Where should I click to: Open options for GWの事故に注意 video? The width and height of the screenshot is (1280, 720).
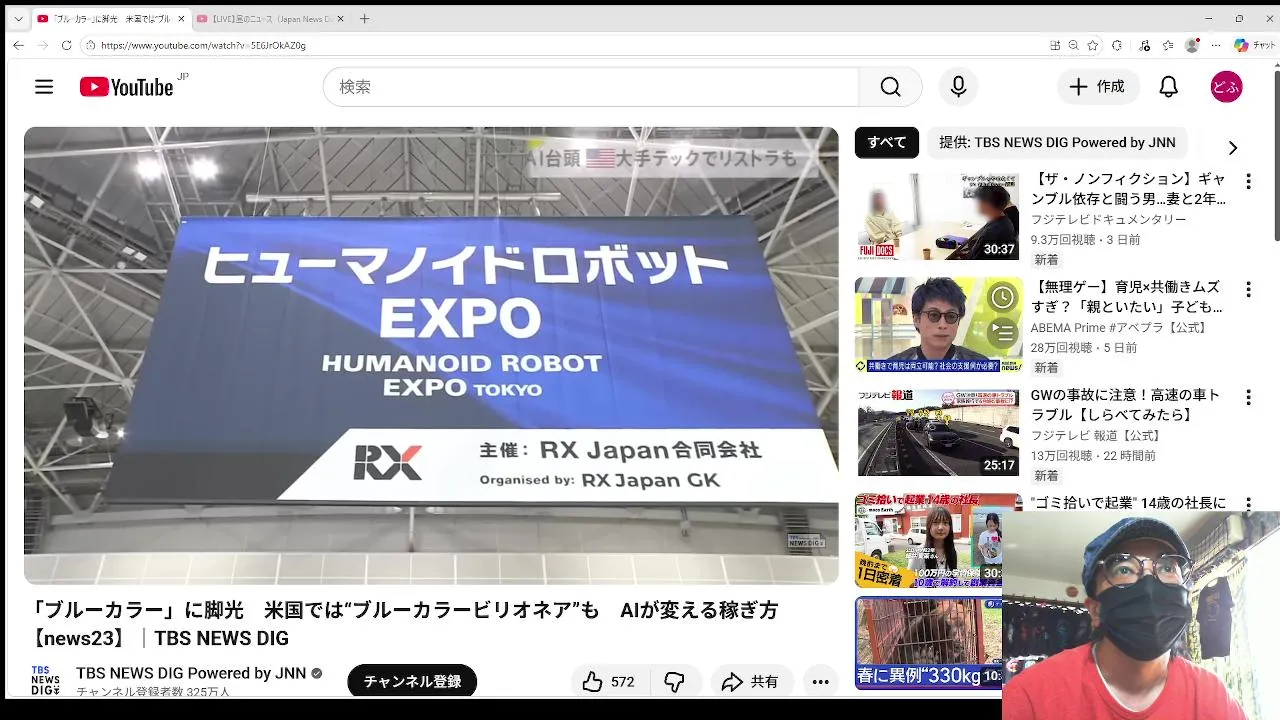tap(1248, 398)
